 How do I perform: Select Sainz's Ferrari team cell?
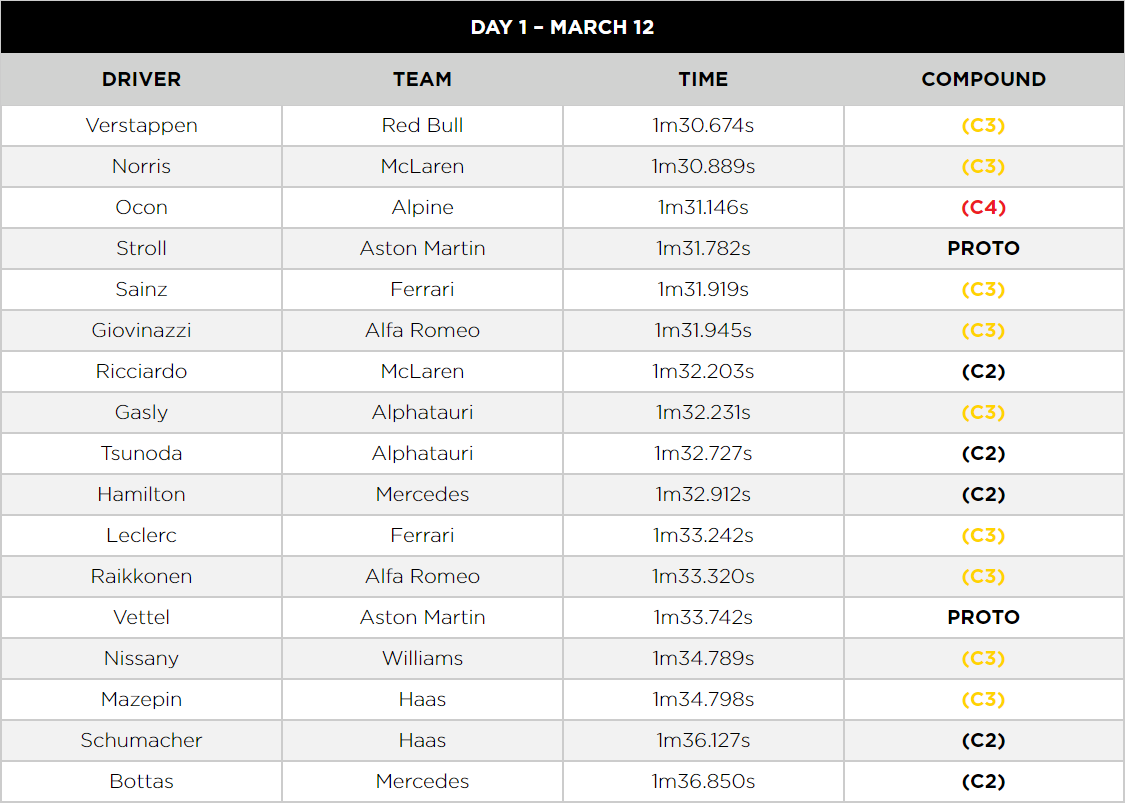click(423, 289)
